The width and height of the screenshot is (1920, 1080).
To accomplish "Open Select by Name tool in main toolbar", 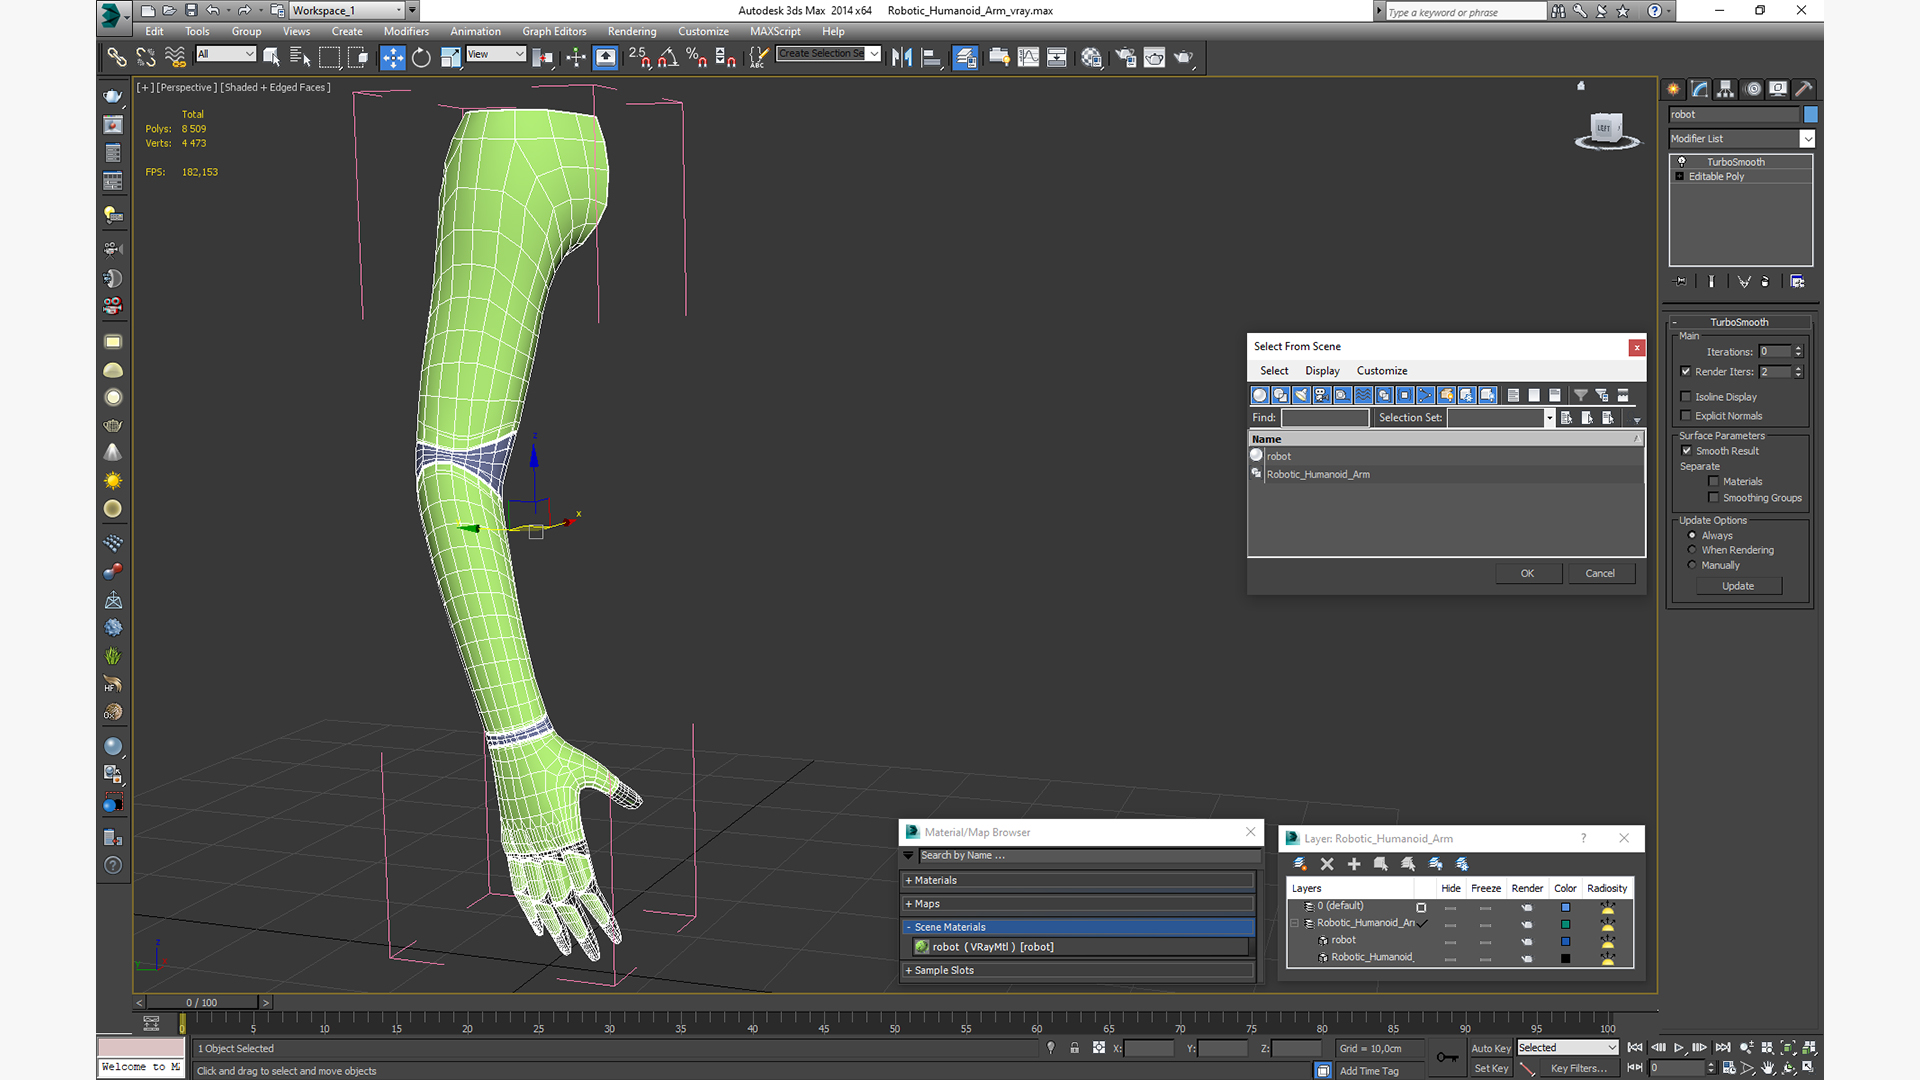I will pyautogui.click(x=300, y=57).
